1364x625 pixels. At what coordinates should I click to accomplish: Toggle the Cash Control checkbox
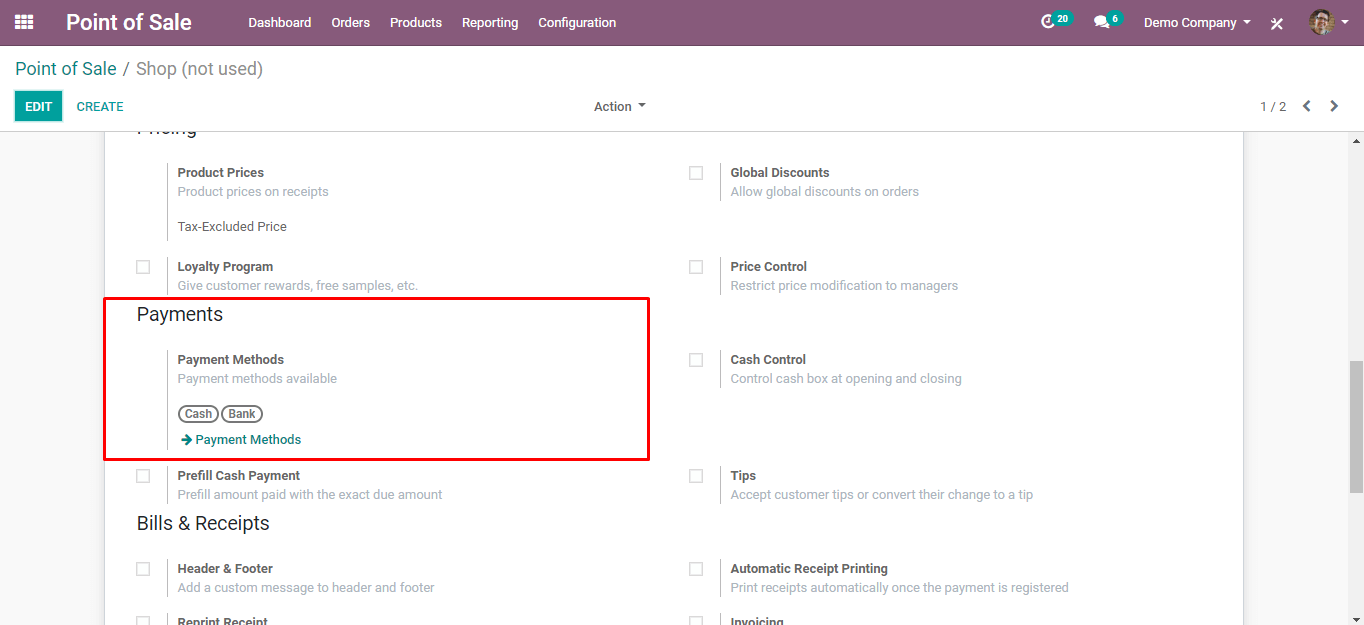tap(696, 360)
